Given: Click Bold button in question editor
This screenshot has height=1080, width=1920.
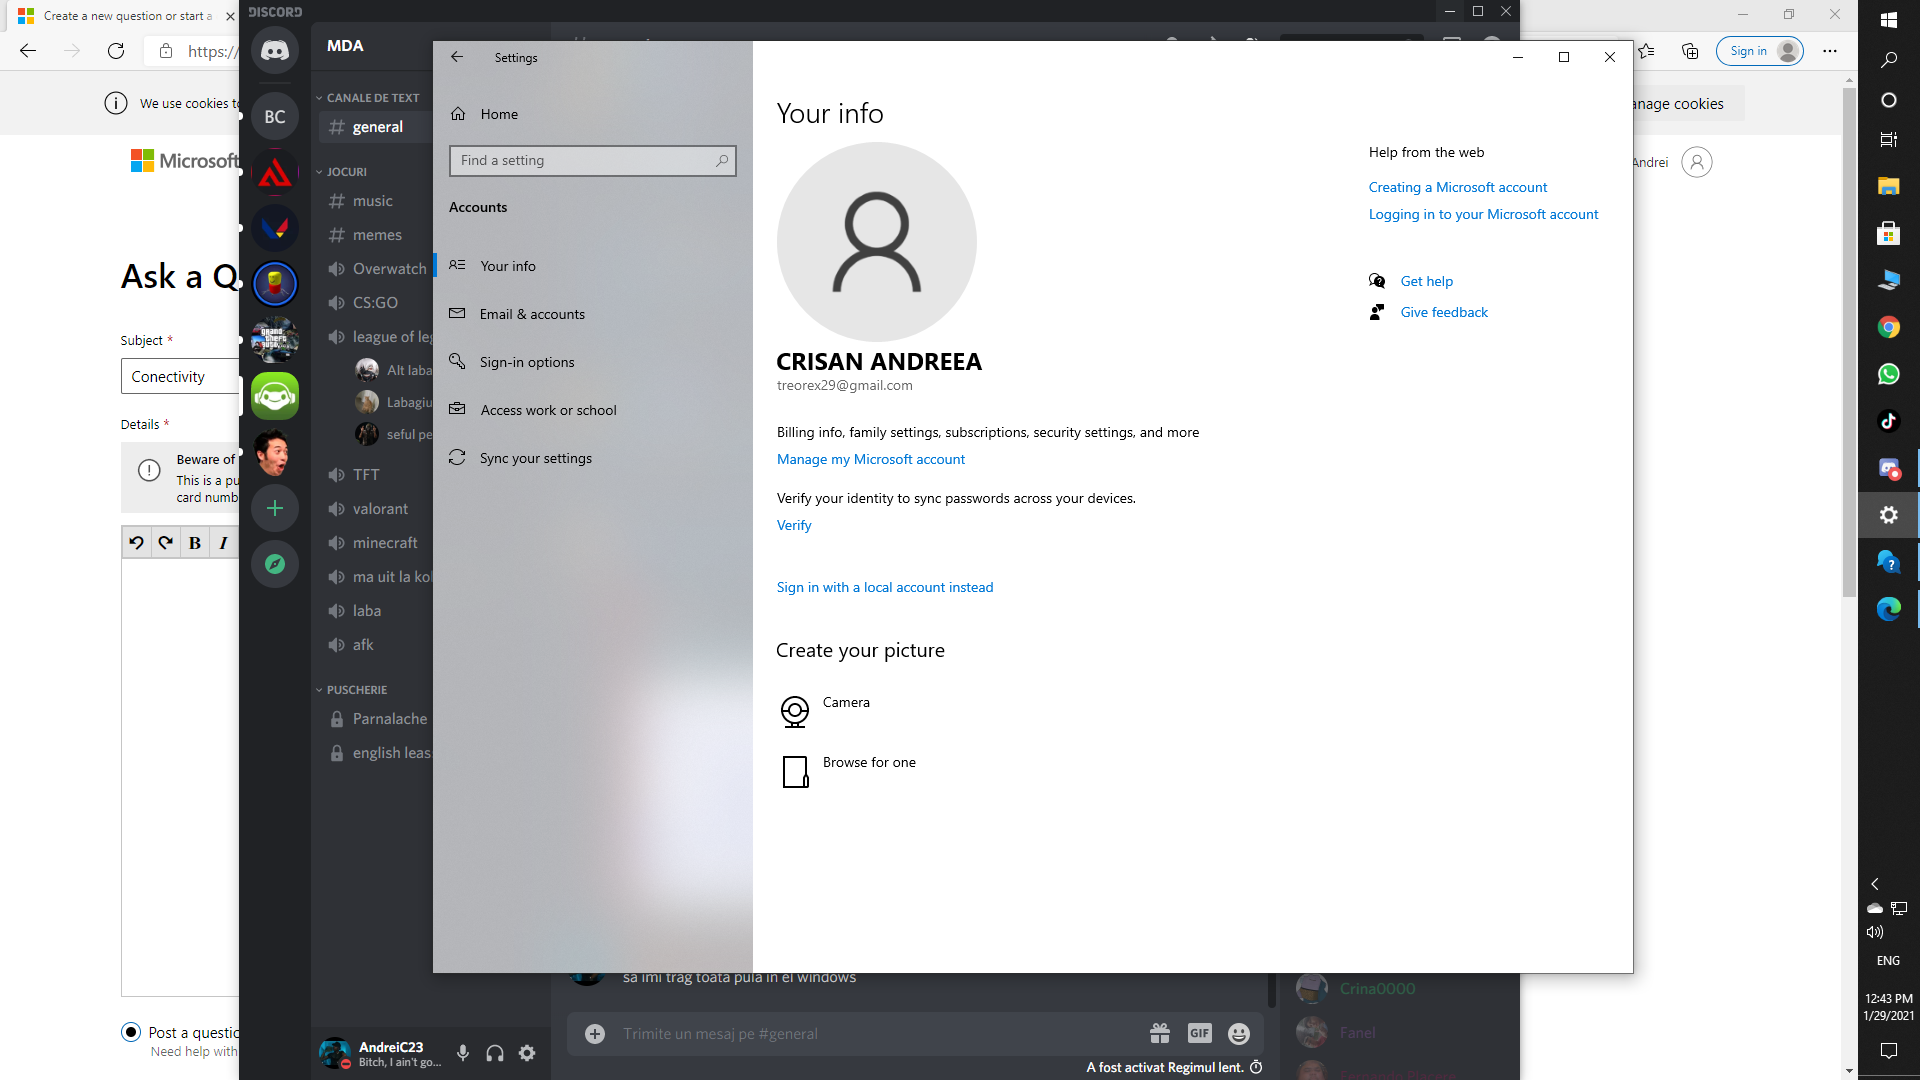Looking at the screenshot, I should (x=195, y=543).
